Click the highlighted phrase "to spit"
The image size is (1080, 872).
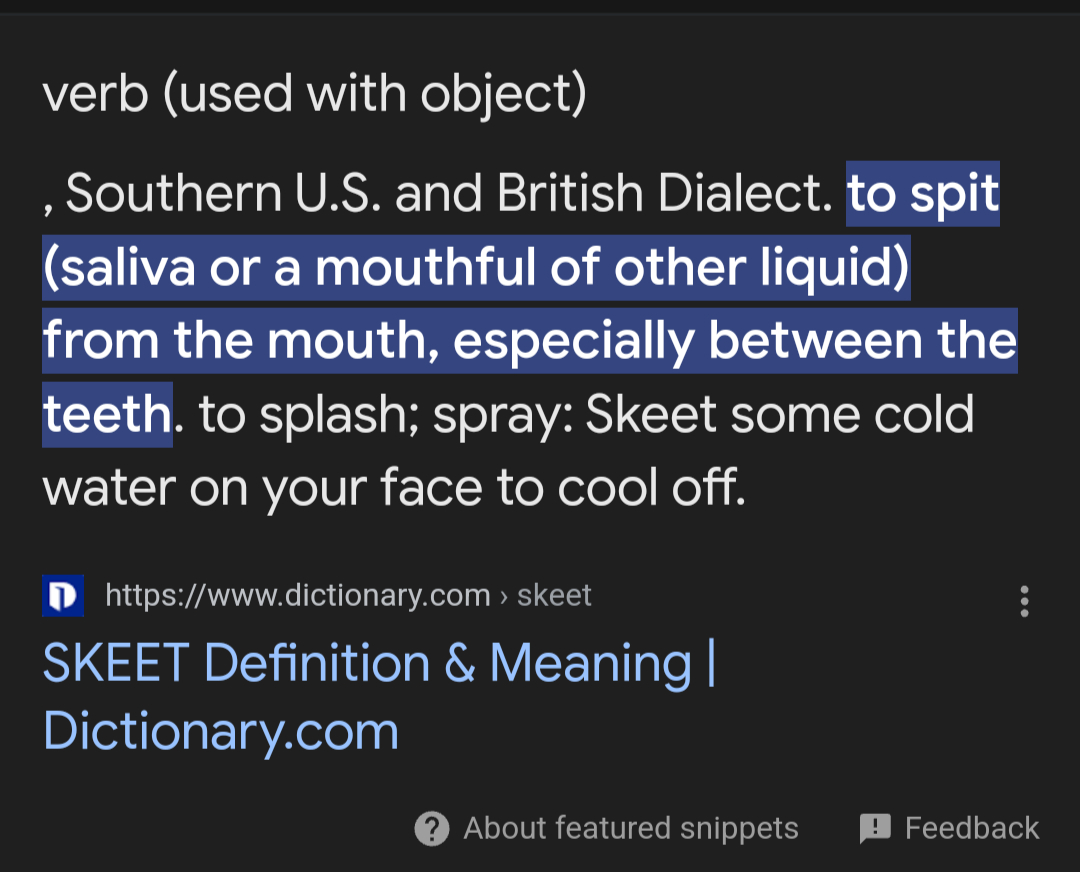[x=923, y=194]
